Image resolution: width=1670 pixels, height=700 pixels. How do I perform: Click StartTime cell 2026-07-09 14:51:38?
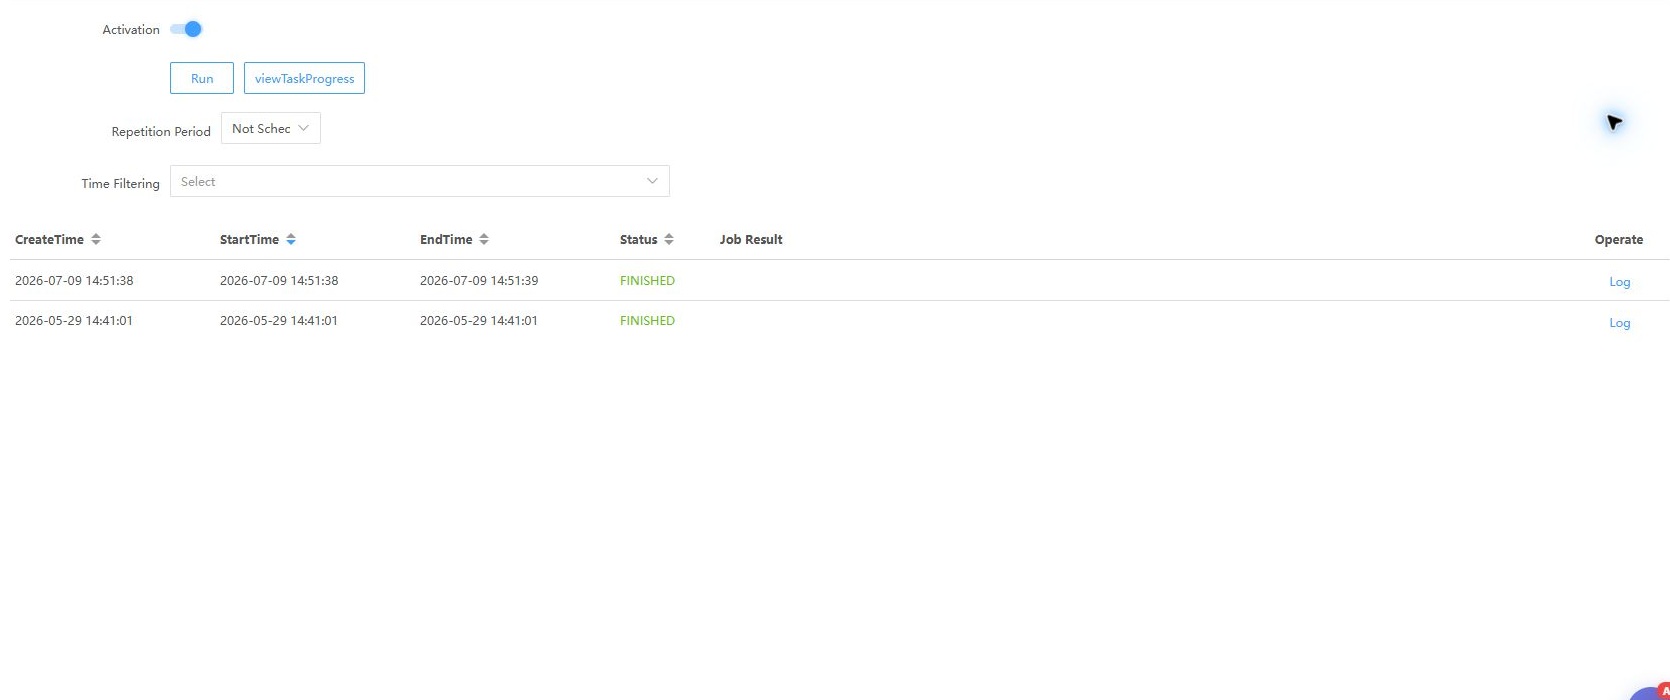point(279,281)
